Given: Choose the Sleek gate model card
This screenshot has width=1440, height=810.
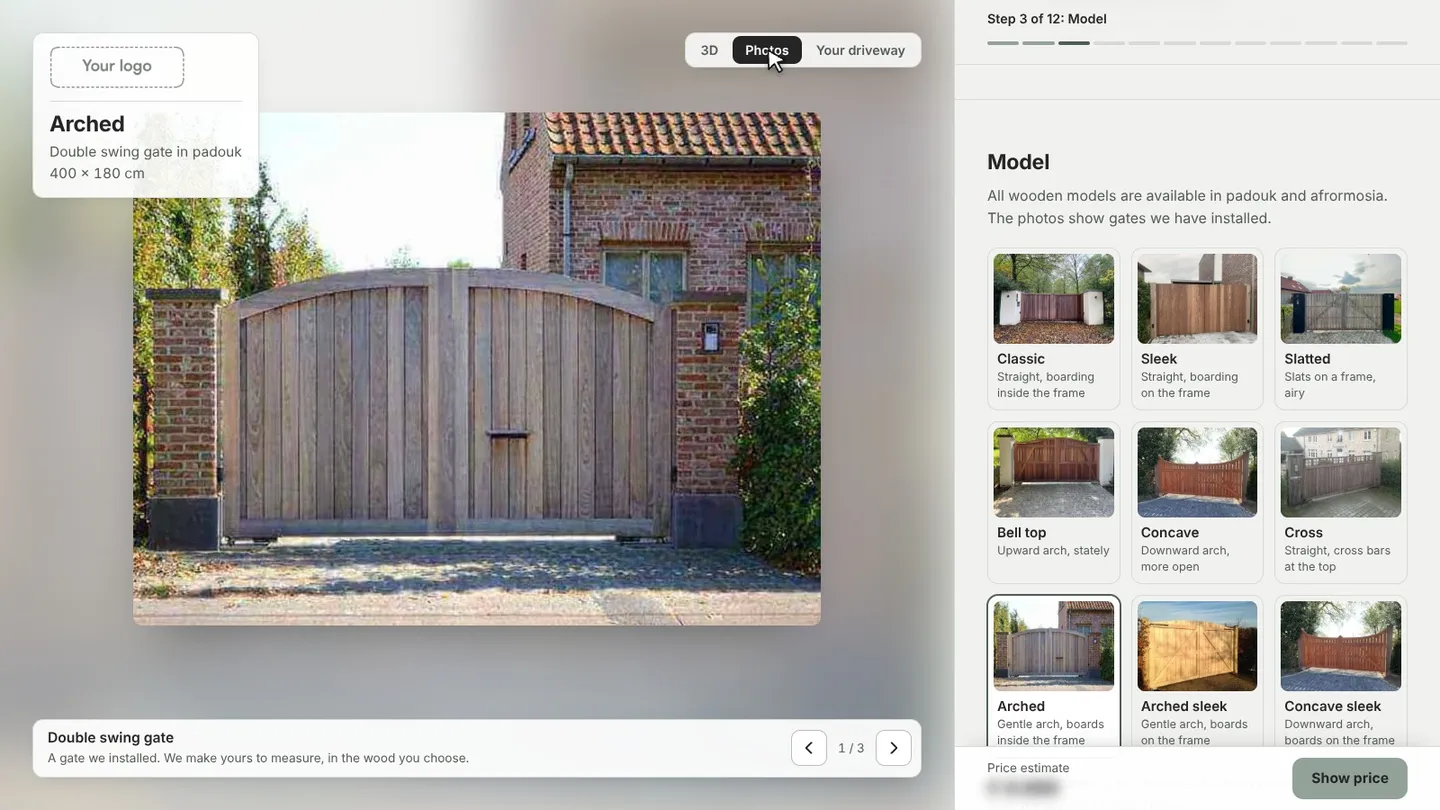Looking at the screenshot, I should coord(1197,328).
